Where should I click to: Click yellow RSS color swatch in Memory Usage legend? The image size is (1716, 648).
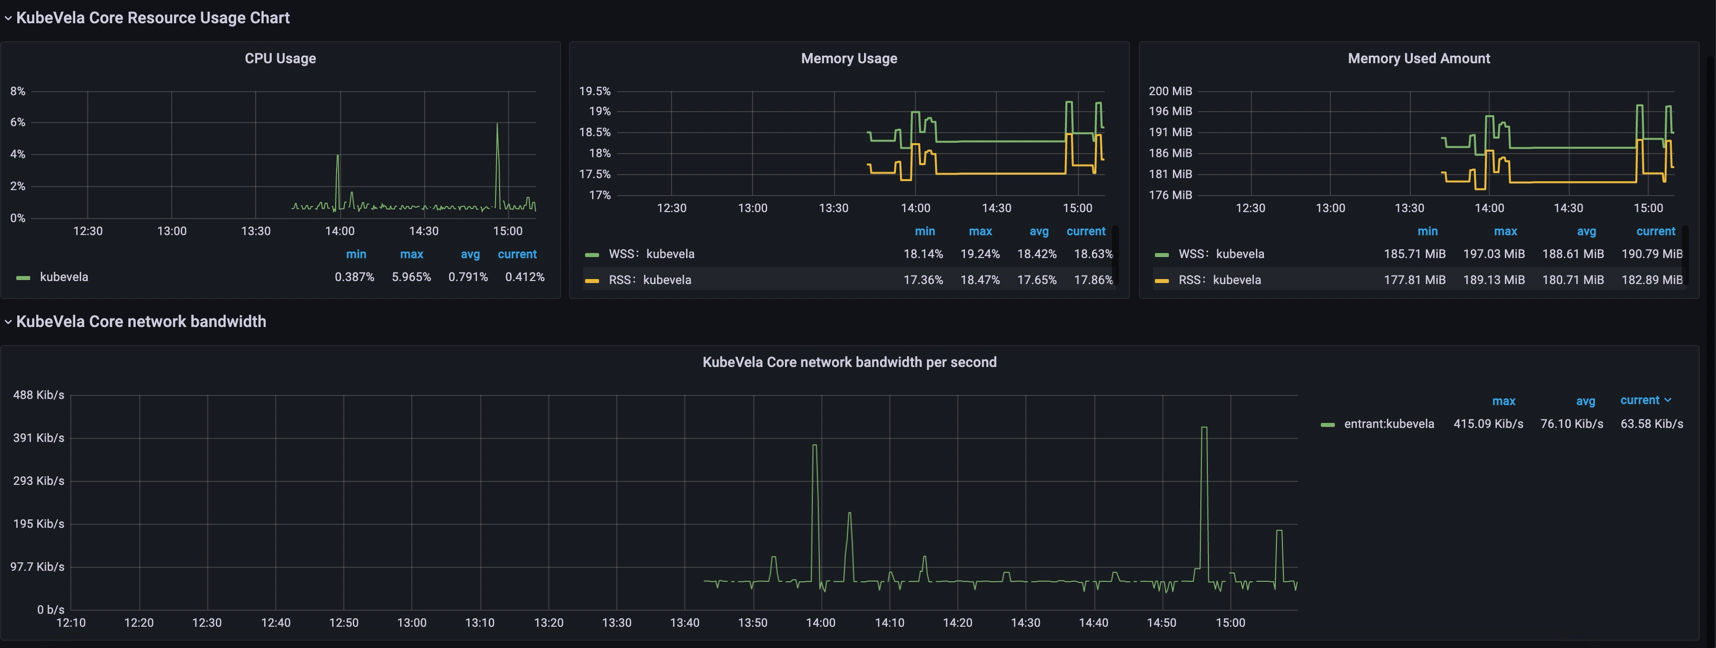[592, 281]
